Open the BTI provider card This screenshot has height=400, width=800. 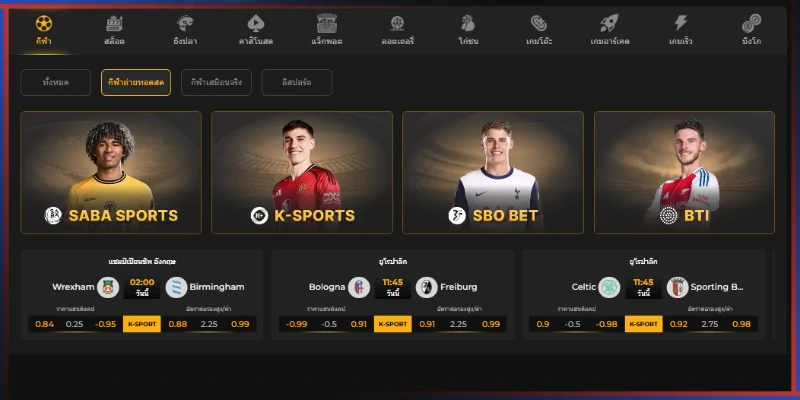tap(684, 172)
